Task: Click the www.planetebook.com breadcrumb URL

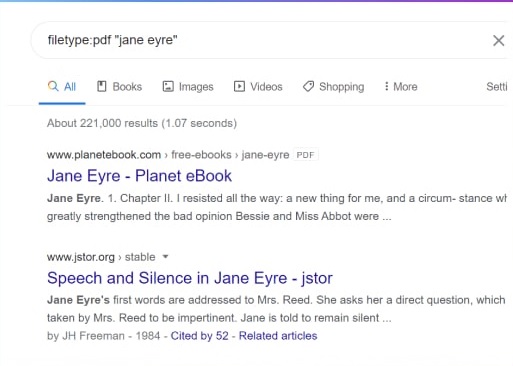Action: click(104, 155)
